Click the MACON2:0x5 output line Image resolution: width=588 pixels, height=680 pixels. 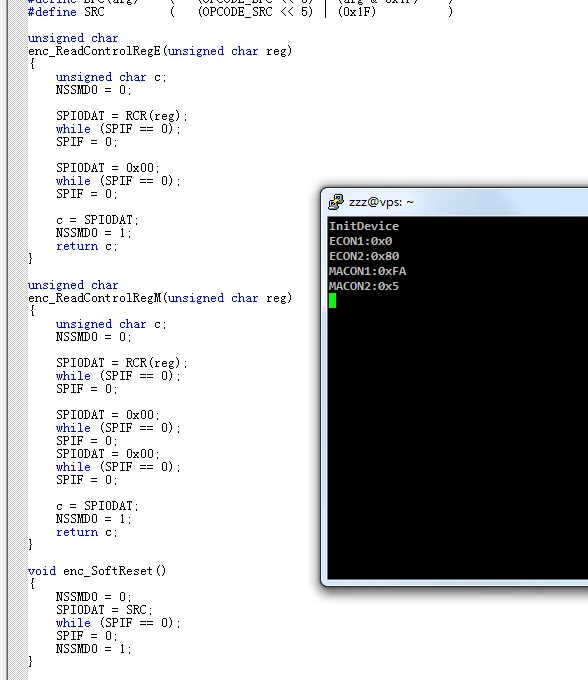(363, 286)
